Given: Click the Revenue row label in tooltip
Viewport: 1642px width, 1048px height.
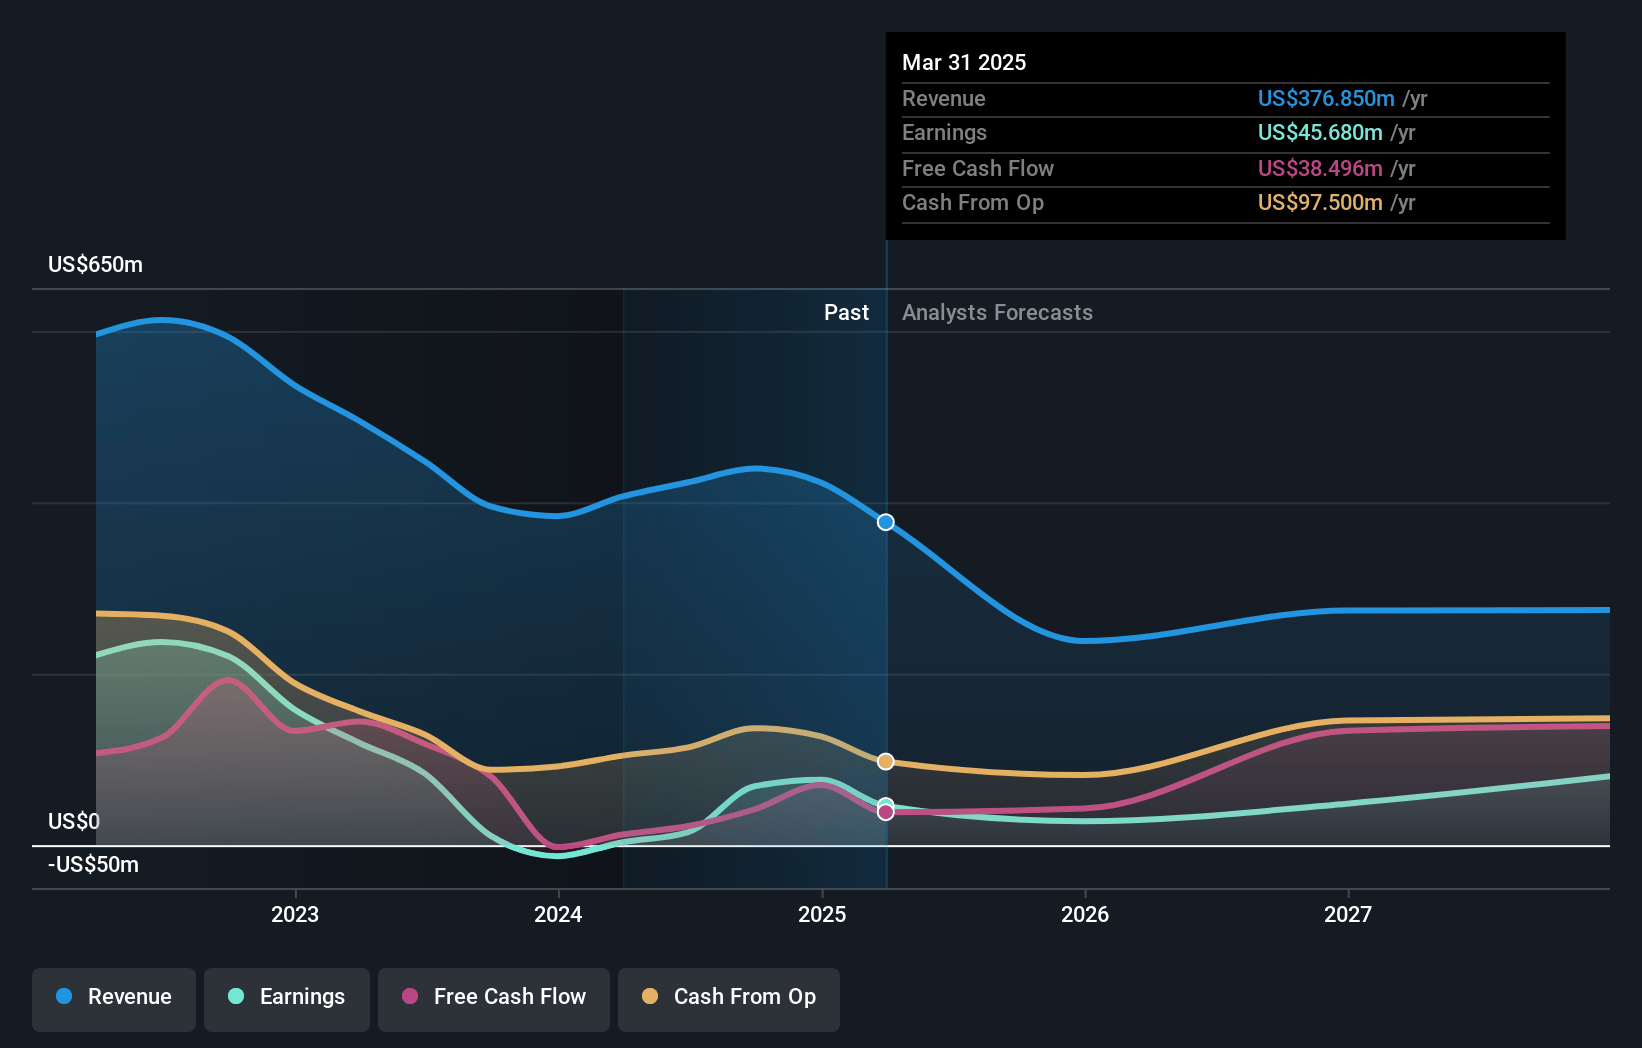Looking at the screenshot, I should click(943, 99).
